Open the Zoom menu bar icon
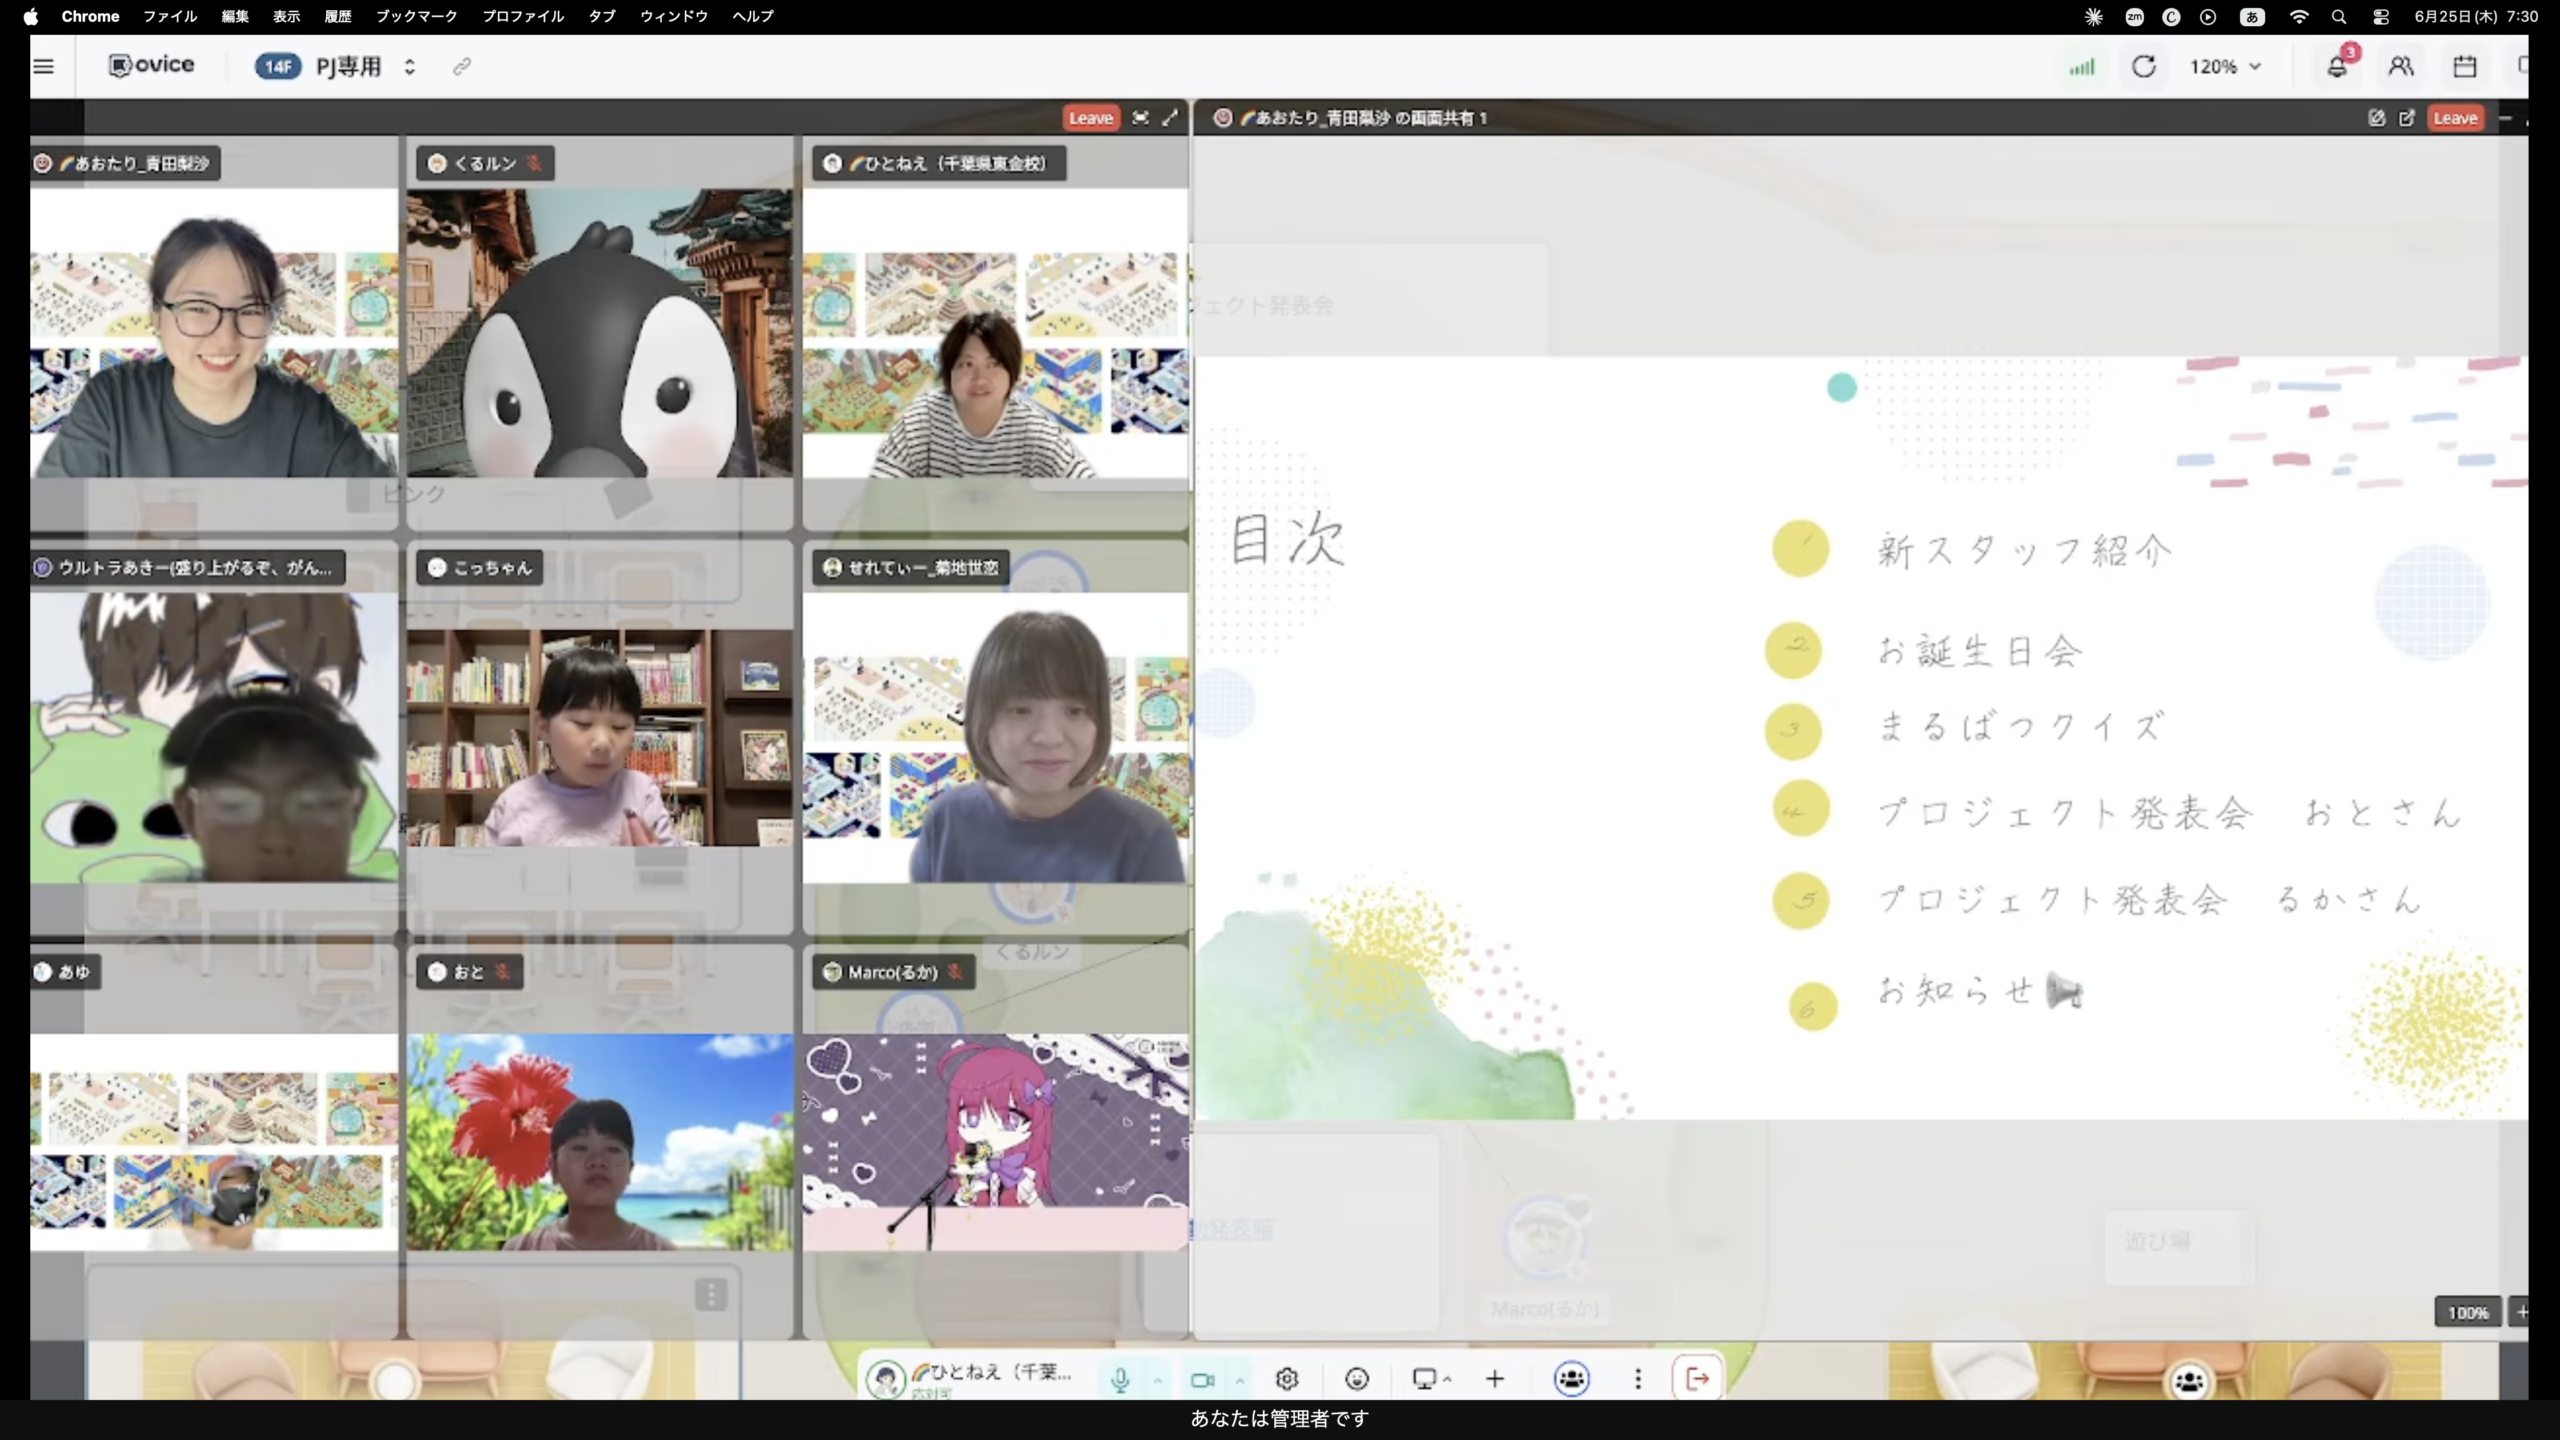Viewport: 2560px width, 1440px height. (2134, 16)
